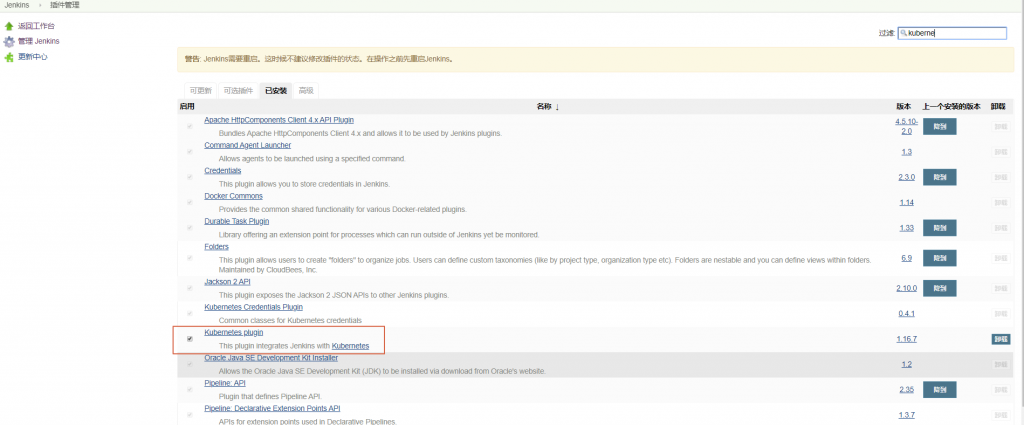Downgrade the Jackson 2 API plugin

[x=939, y=288]
